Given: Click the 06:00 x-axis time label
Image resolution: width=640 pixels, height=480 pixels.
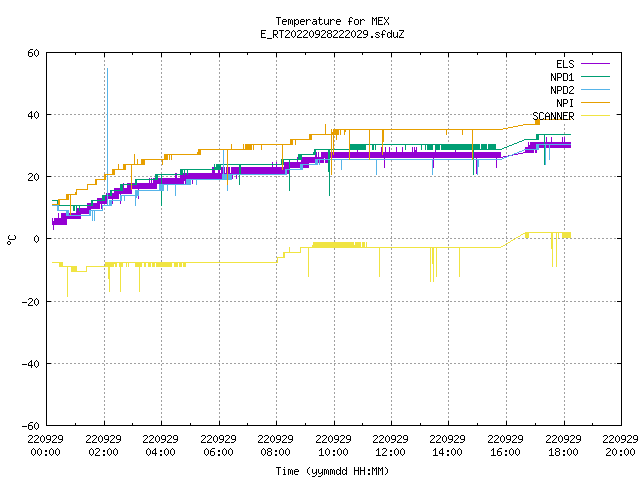Looking at the screenshot, I should click(218, 452).
